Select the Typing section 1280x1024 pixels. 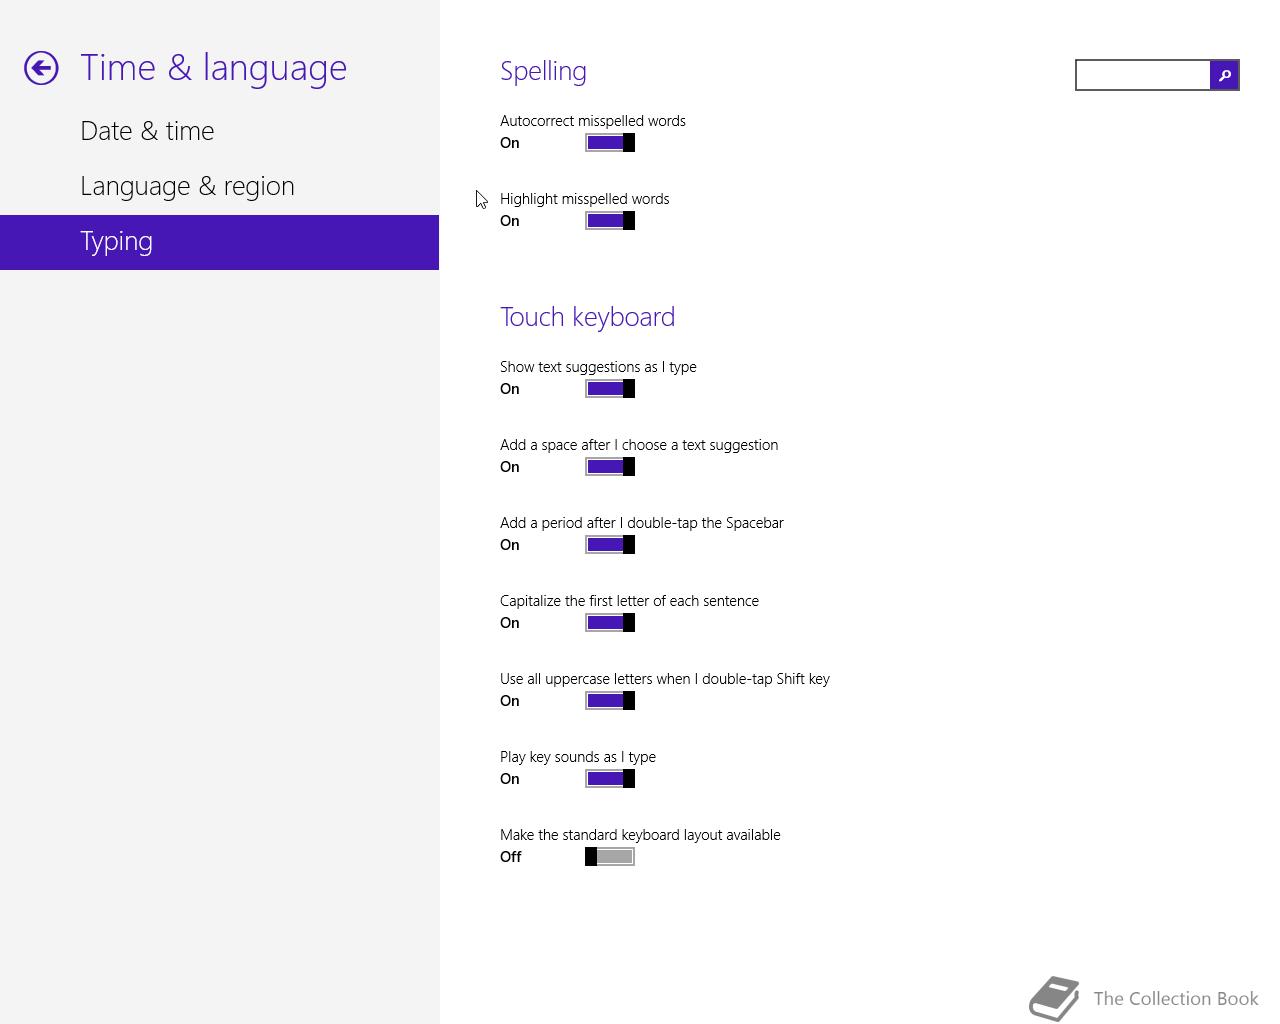click(117, 242)
